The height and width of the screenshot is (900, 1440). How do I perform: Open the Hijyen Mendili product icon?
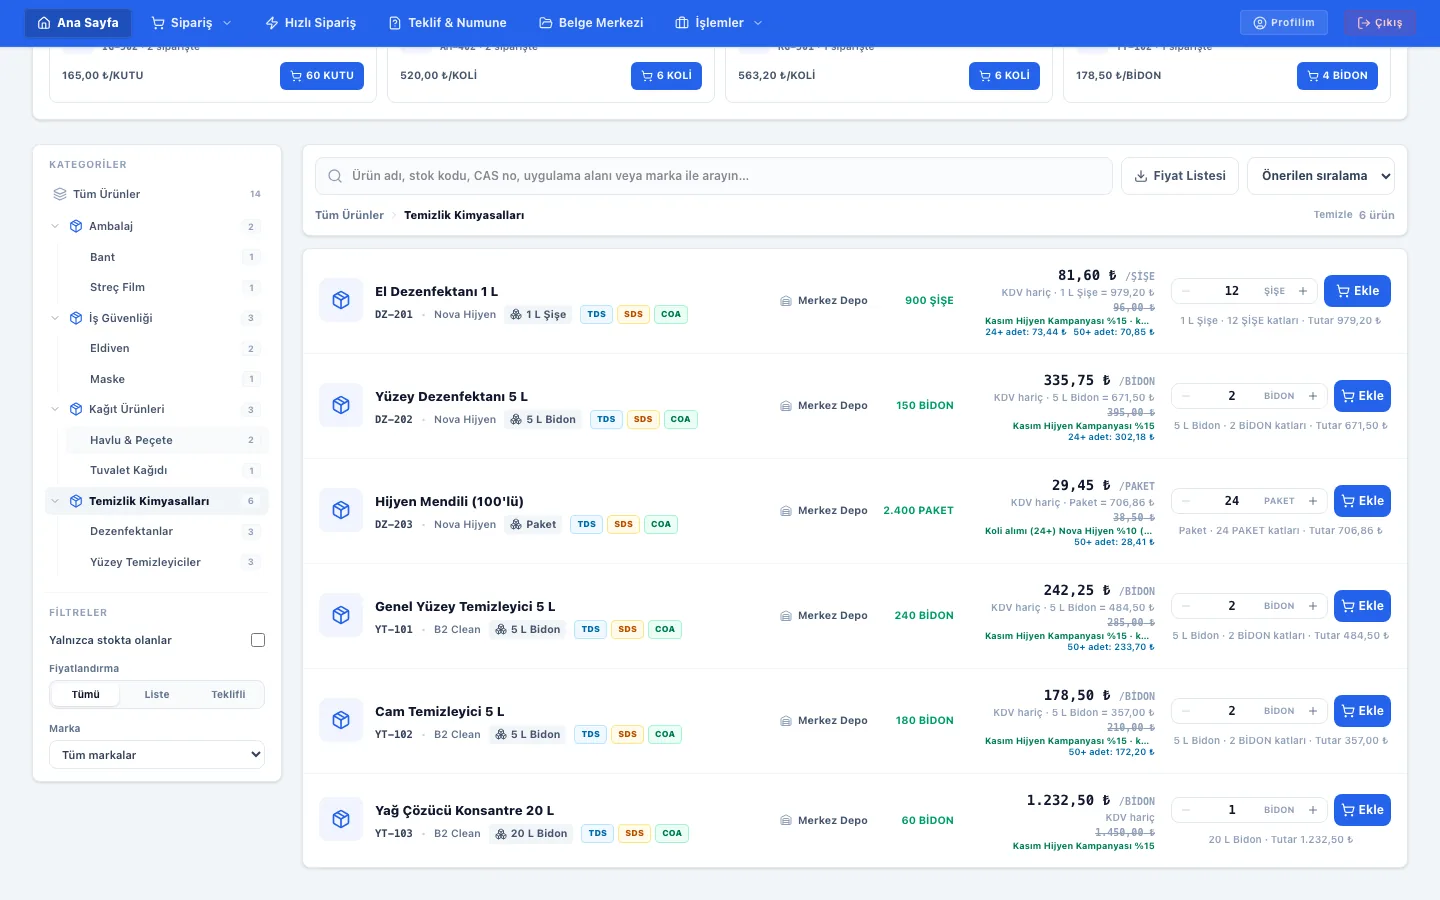(x=341, y=510)
